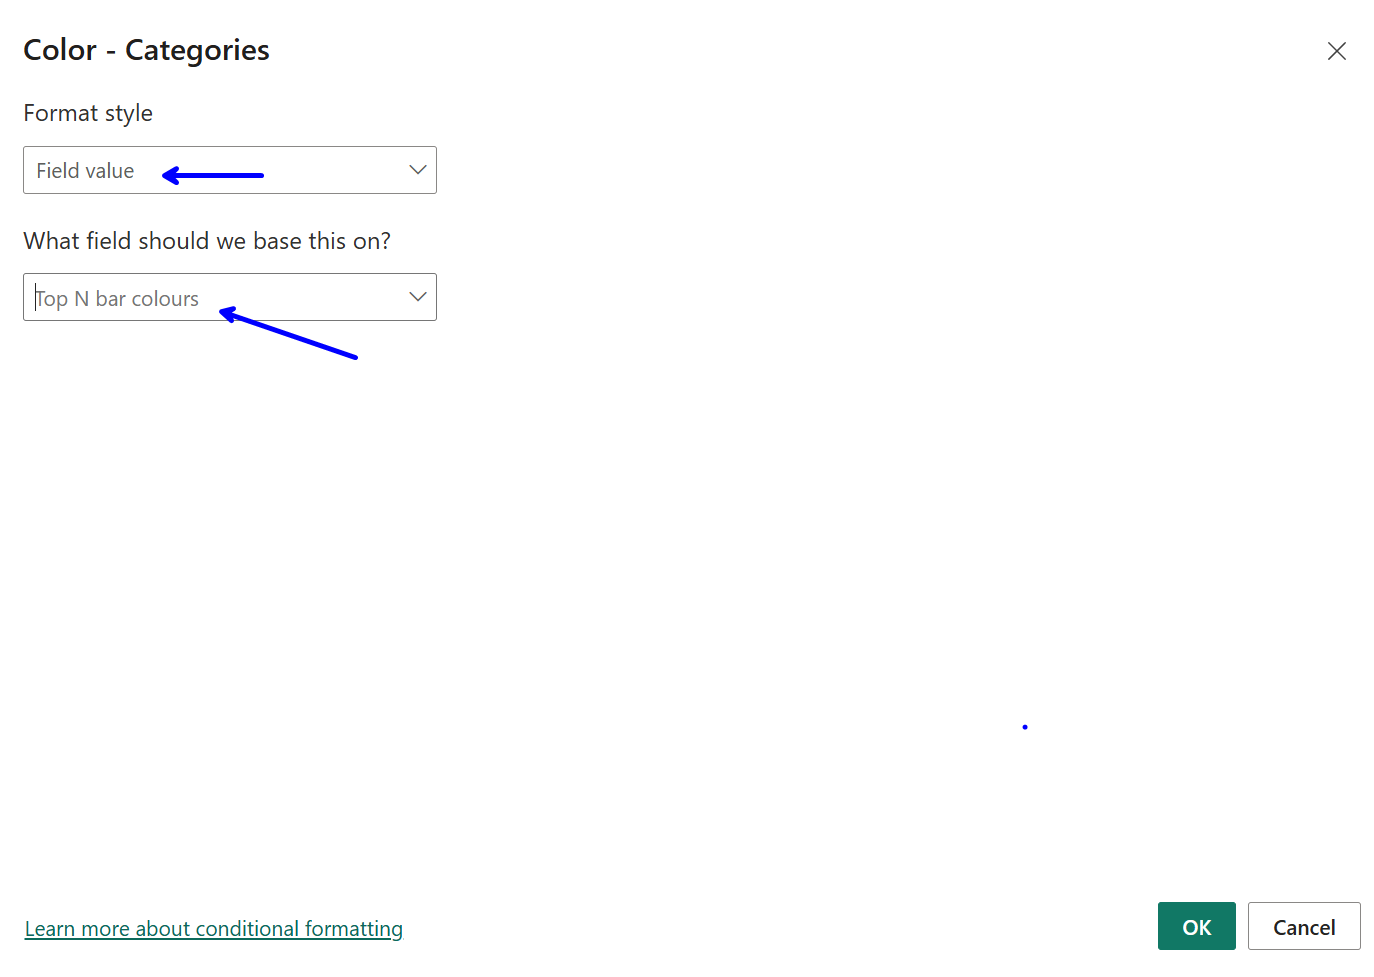Screen dimensions: 1374x977
Task: Open the Format style dropdown
Action: click(229, 170)
